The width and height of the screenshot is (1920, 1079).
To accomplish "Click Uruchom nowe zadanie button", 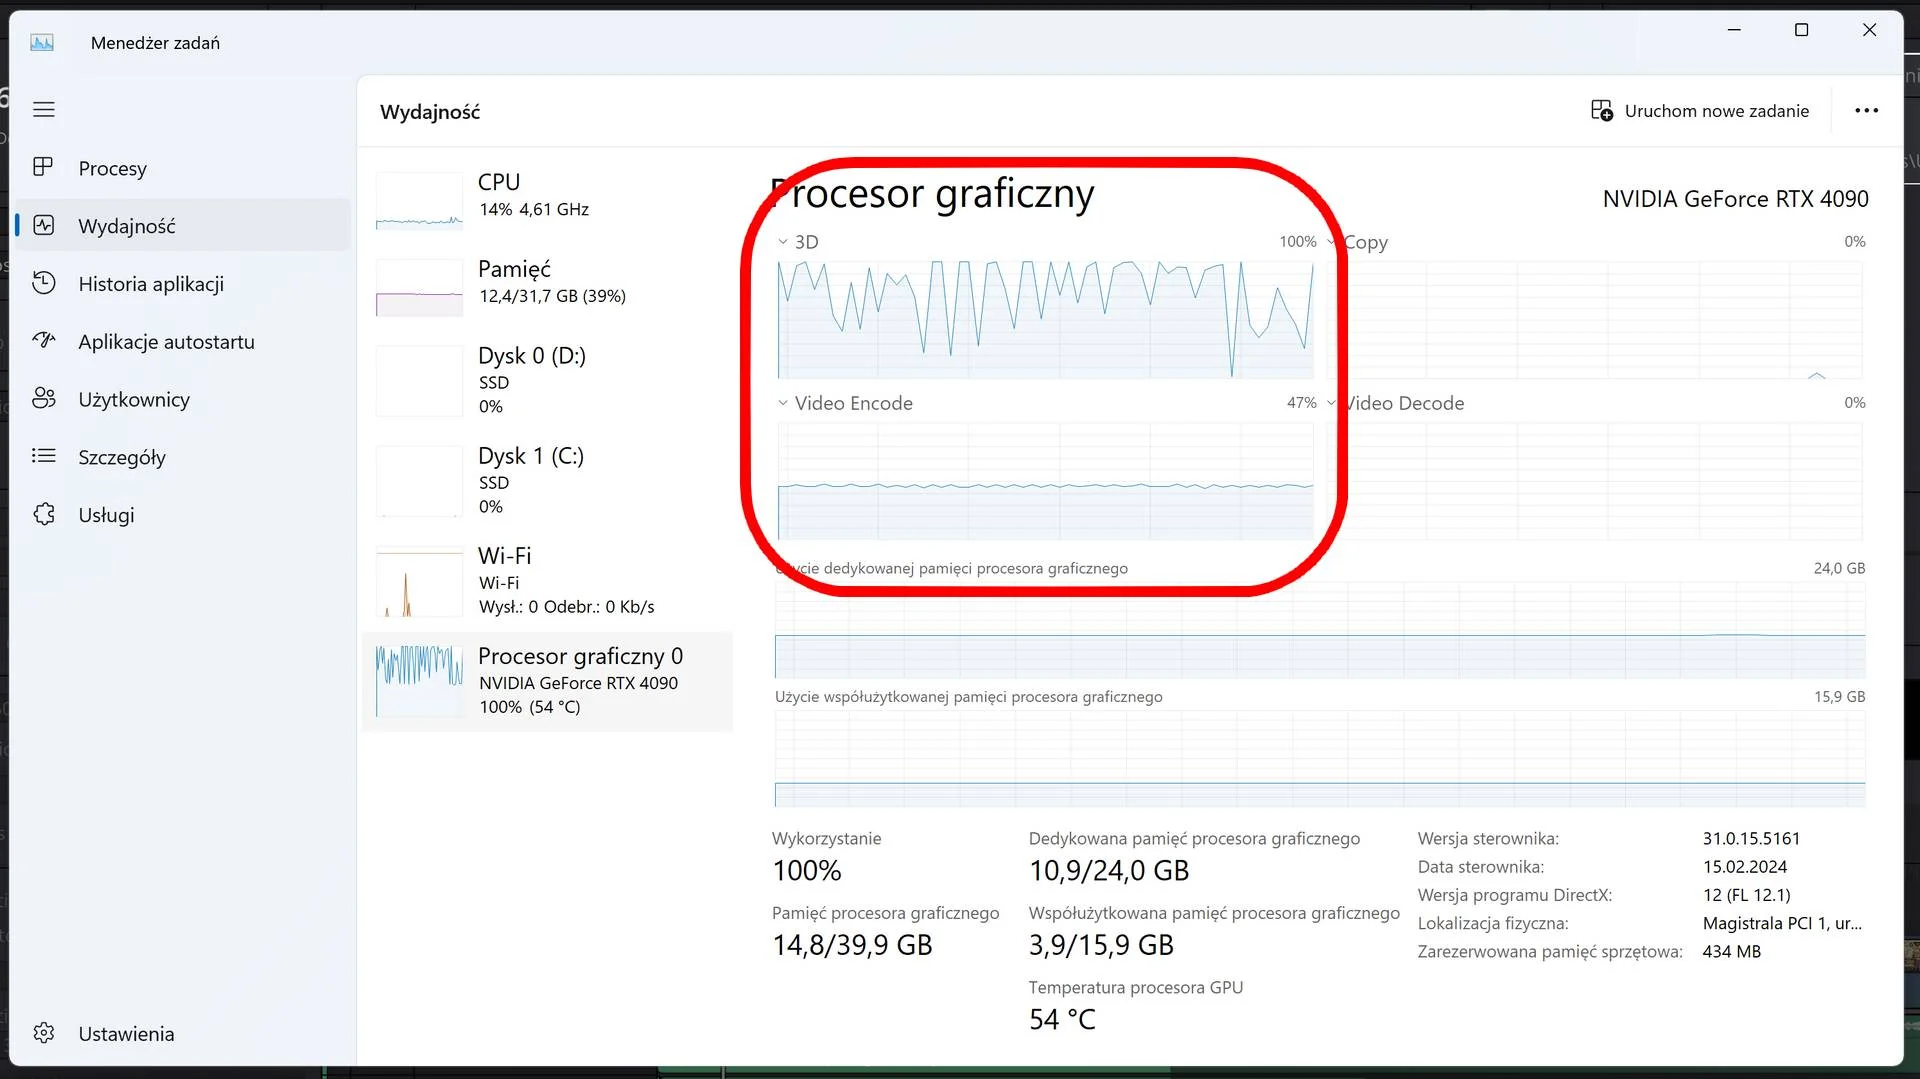I will pyautogui.click(x=1700, y=110).
